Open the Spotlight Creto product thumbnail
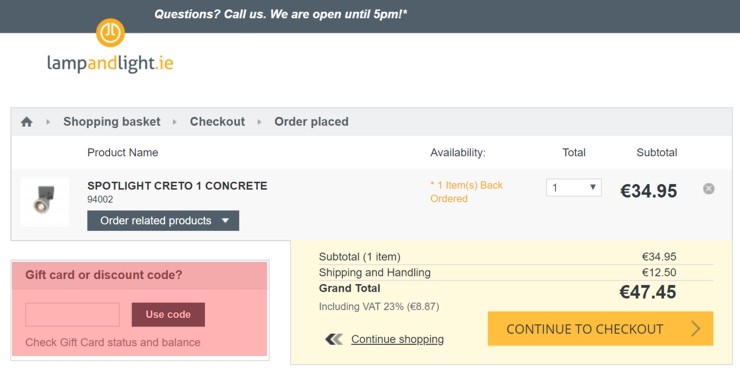Viewport: 740px width, 377px height. [45, 203]
